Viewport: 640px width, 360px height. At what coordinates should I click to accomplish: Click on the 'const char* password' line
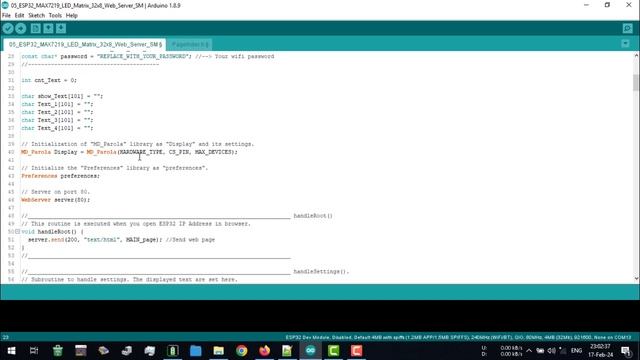pyautogui.click(x=148, y=56)
